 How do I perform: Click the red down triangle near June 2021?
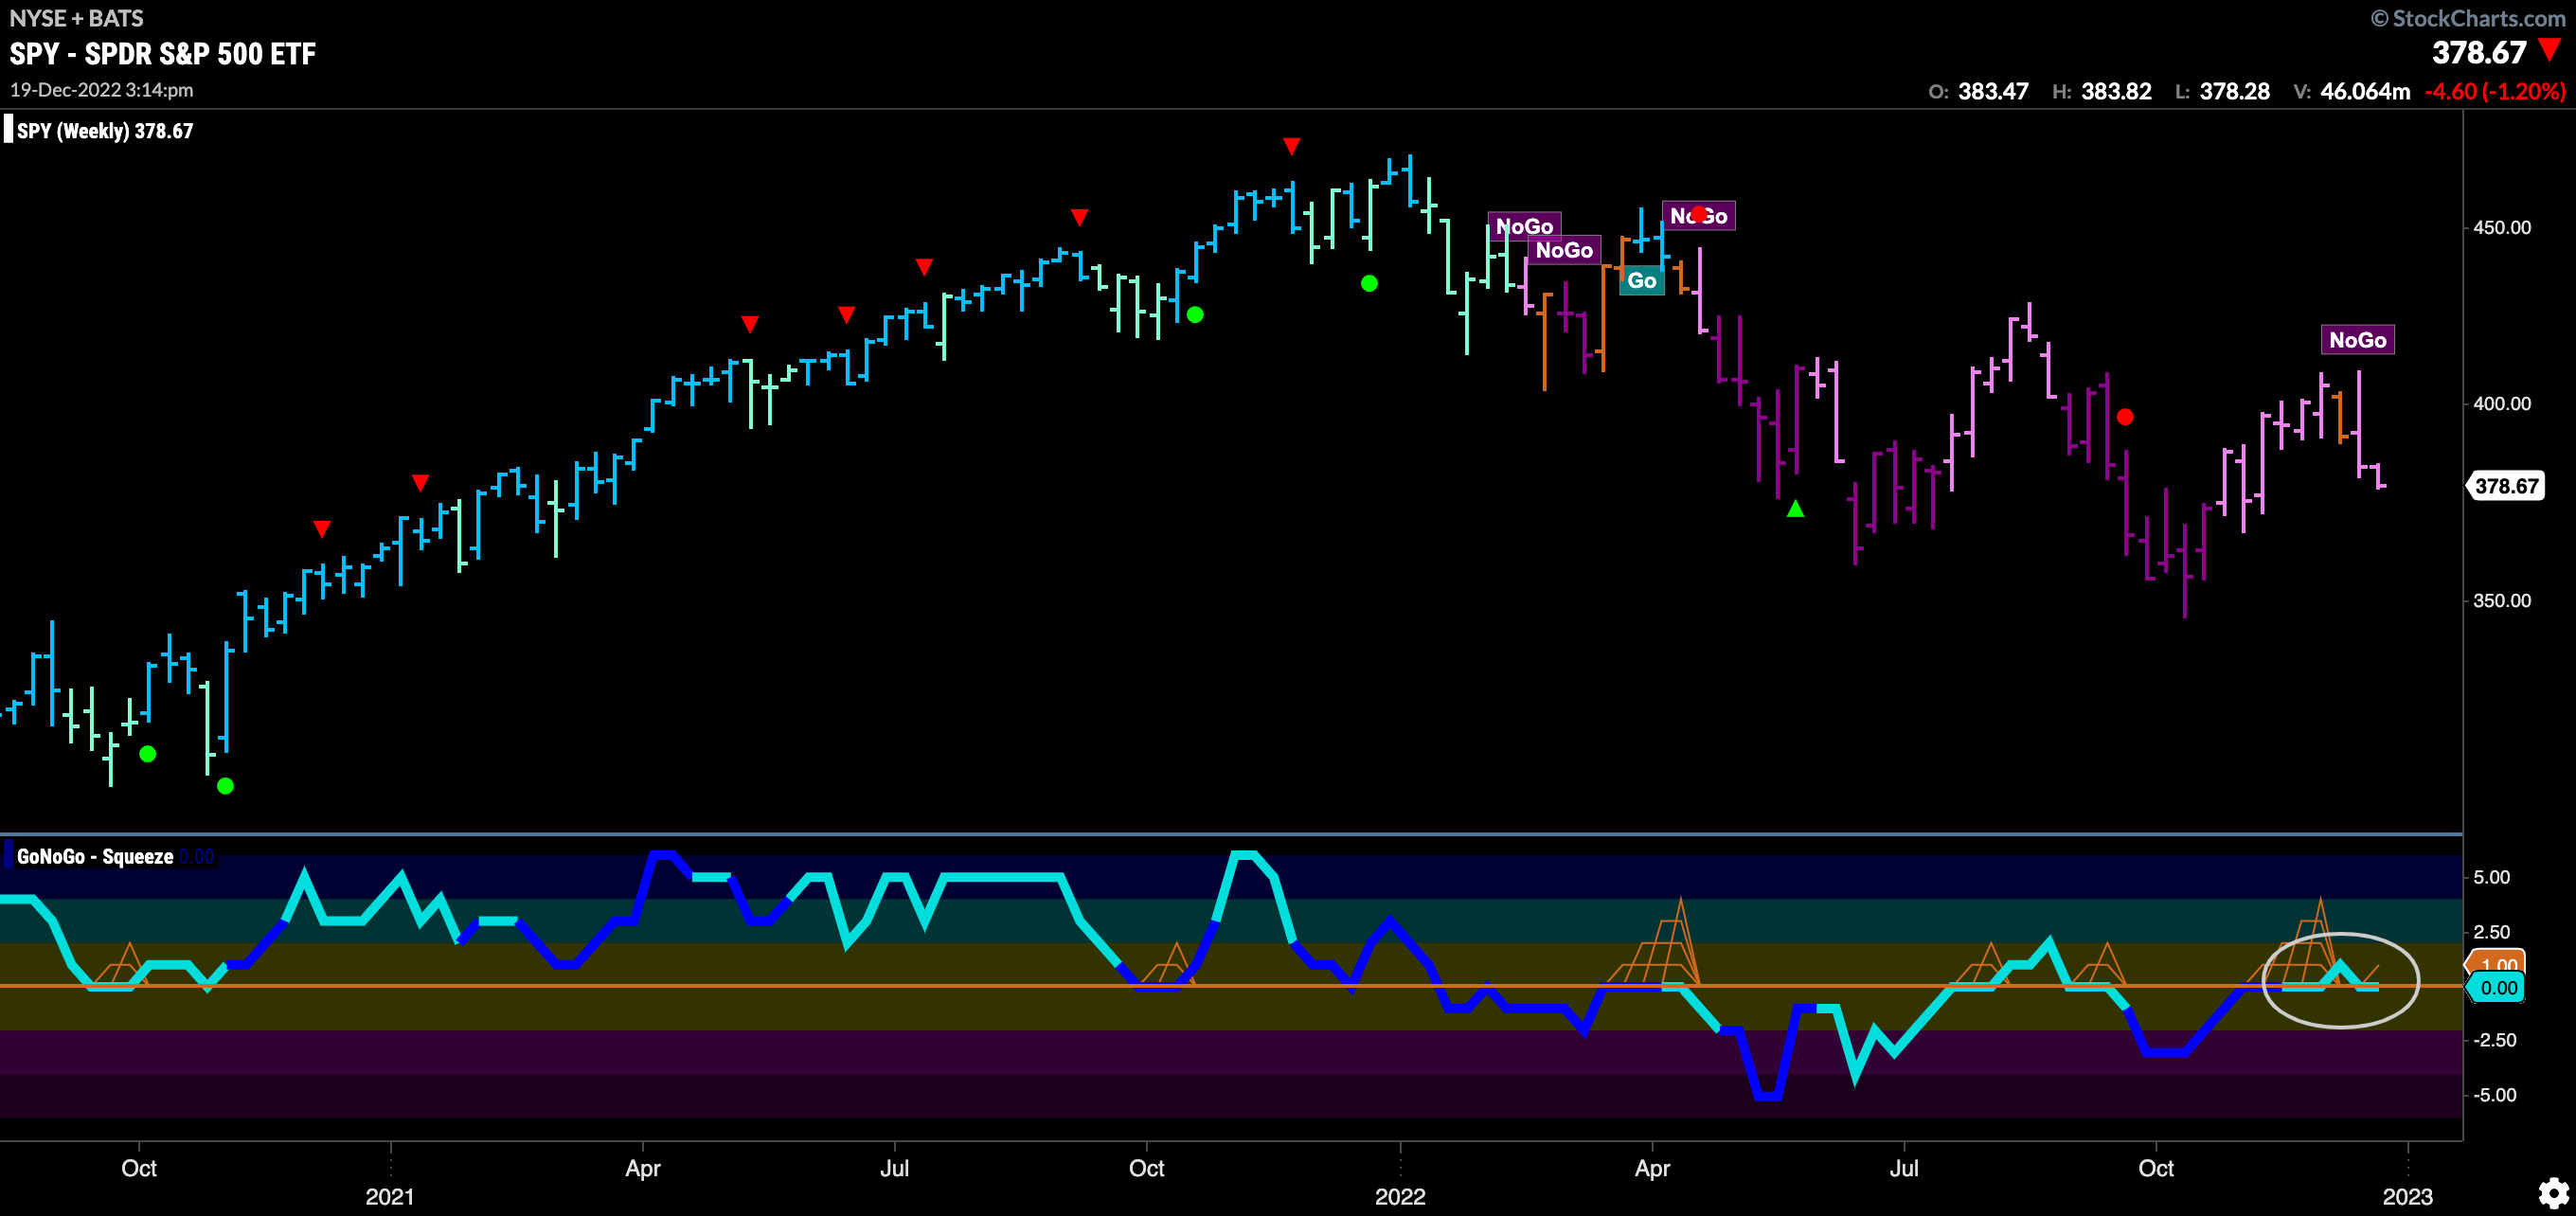click(x=846, y=315)
